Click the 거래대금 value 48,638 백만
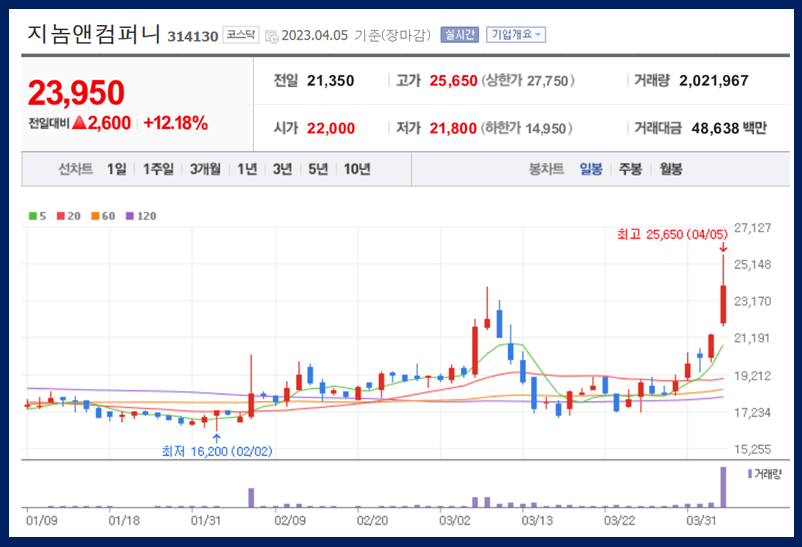Screen dimensions: 802x547 [x=729, y=128]
